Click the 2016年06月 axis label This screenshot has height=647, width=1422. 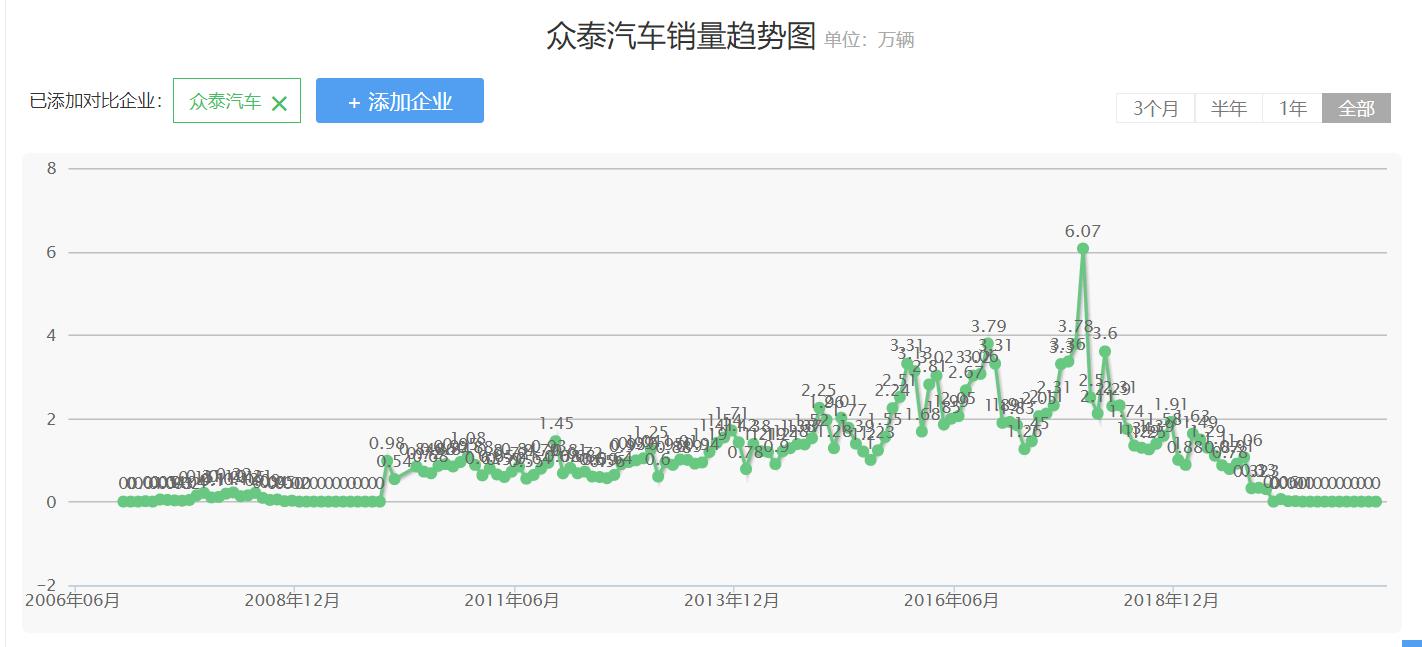pyautogui.click(x=954, y=601)
